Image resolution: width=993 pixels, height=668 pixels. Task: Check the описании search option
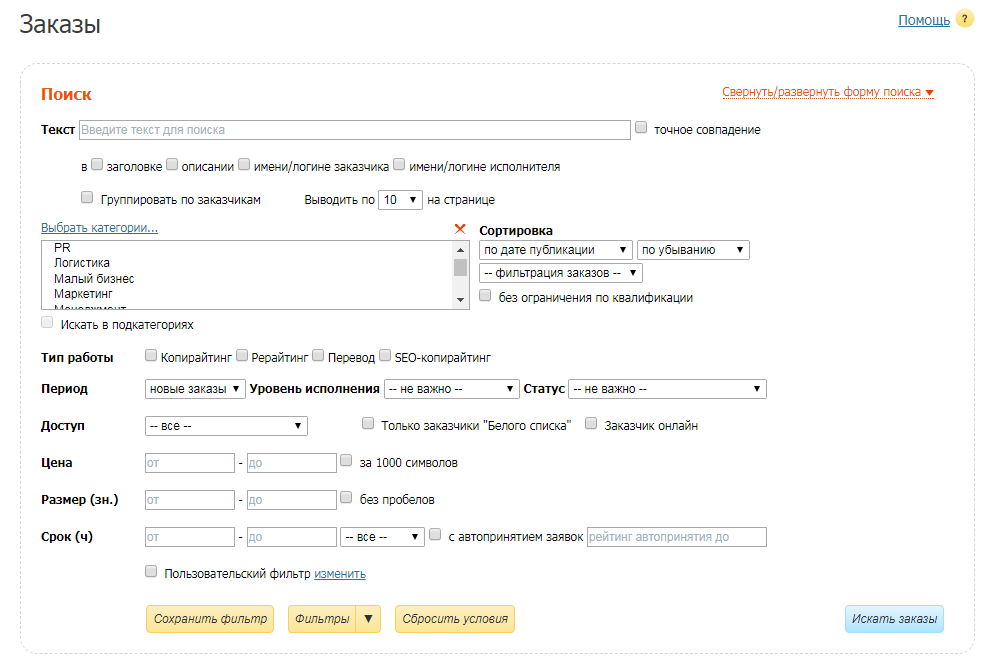[172, 165]
